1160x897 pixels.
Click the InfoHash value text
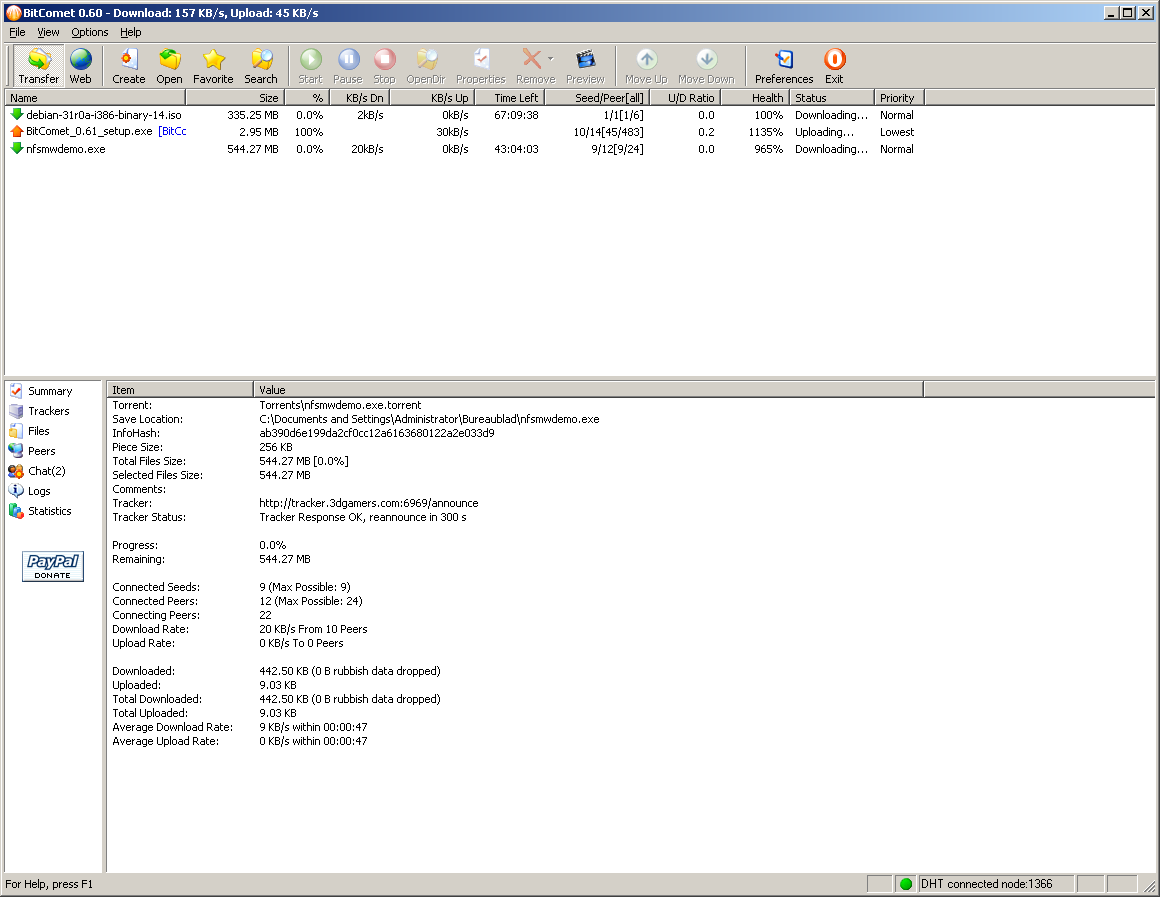pos(377,433)
